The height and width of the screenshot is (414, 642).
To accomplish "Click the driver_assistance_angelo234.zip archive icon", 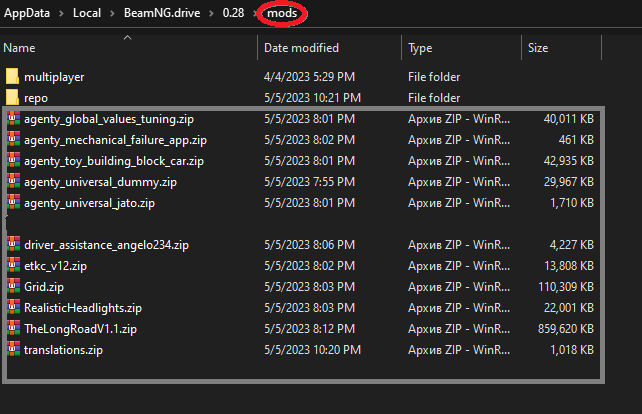I will [x=13, y=245].
